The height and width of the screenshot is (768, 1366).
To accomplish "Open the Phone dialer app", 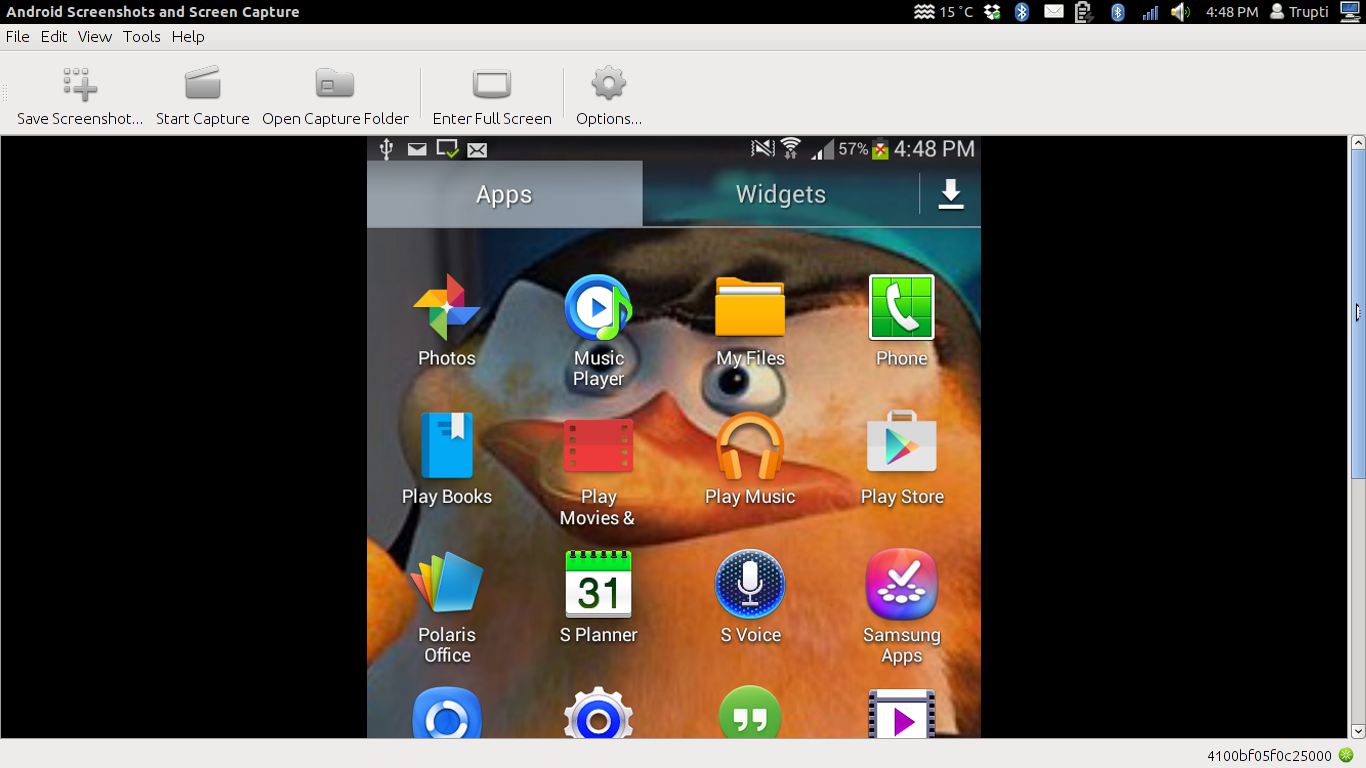I will [900, 308].
